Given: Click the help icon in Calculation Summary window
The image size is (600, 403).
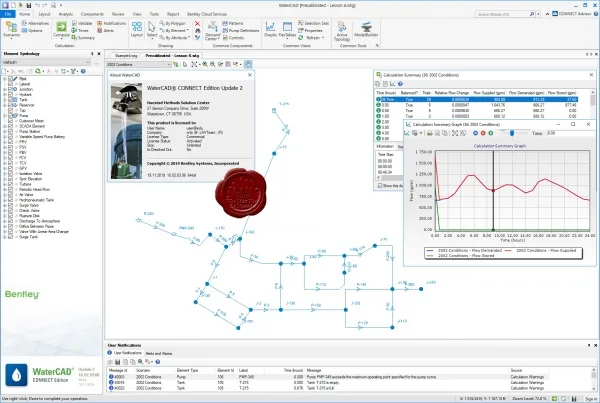Looking at the screenshot, I should (x=400, y=84).
